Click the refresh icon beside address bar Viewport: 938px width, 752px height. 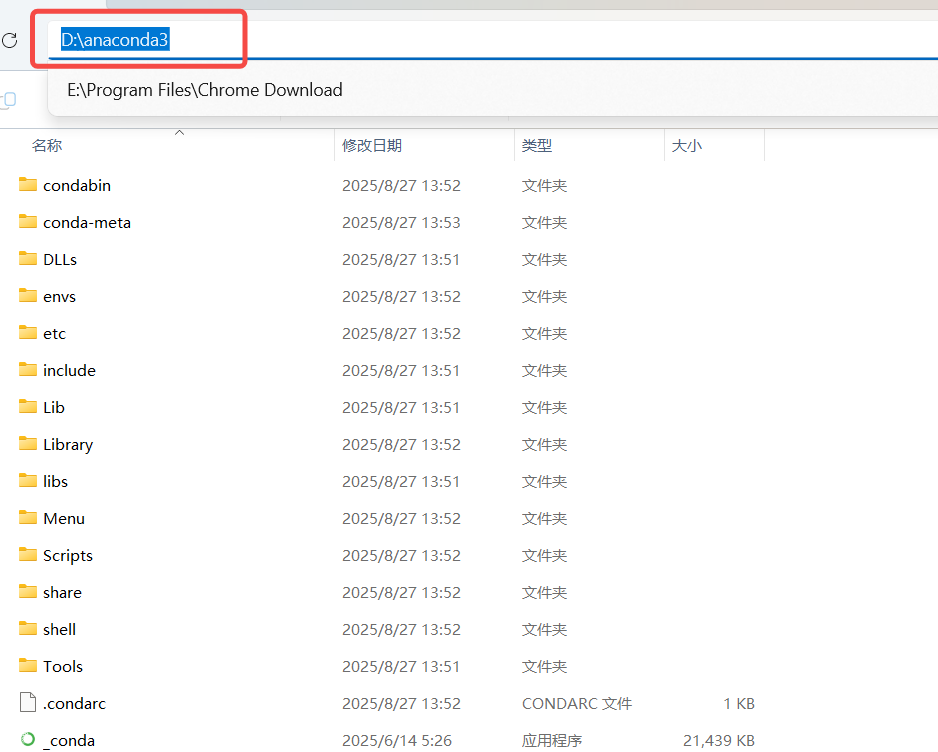click(x=10, y=40)
